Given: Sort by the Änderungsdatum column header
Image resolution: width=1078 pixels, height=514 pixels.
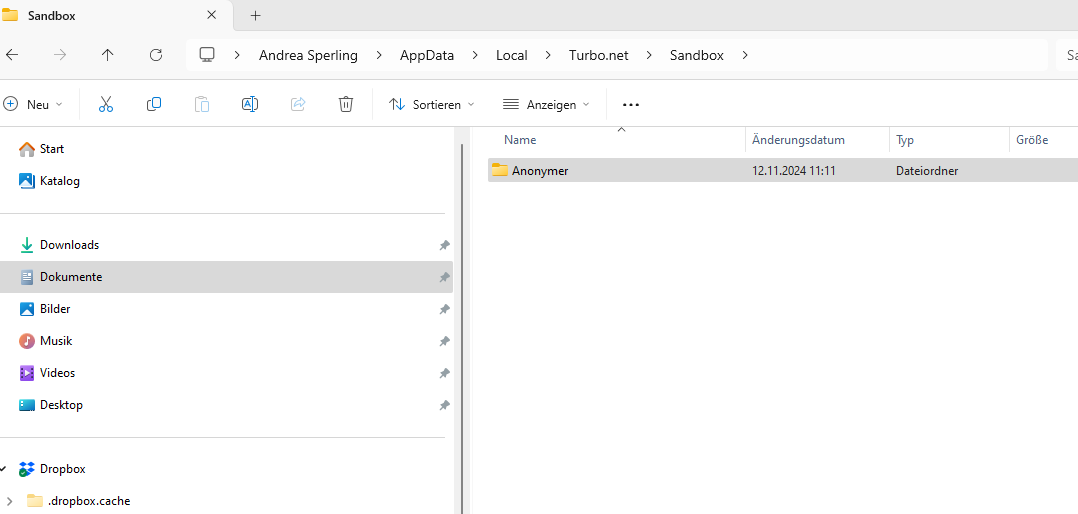Looking at the screenshot, I should coord(798,140).
